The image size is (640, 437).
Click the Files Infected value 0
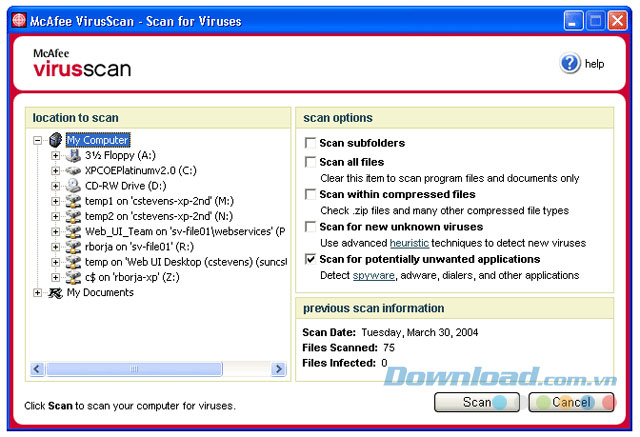click(384, 363)
